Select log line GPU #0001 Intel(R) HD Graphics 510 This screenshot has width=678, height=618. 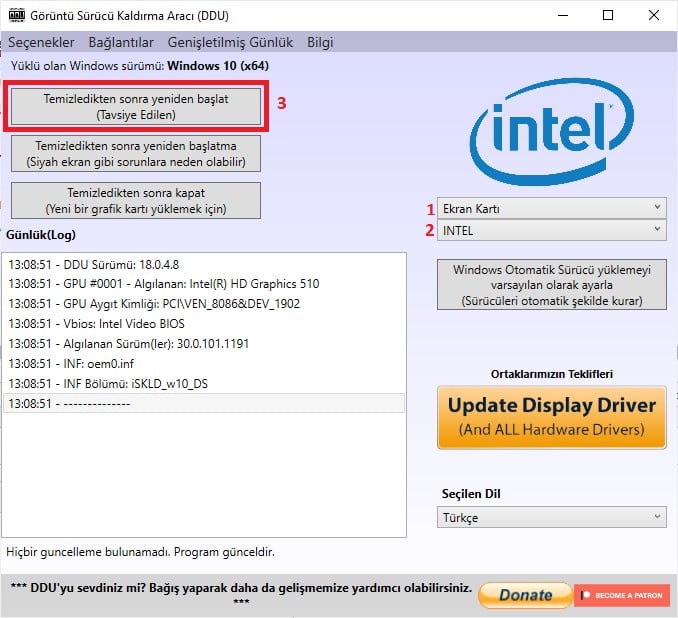click(204, 284)
